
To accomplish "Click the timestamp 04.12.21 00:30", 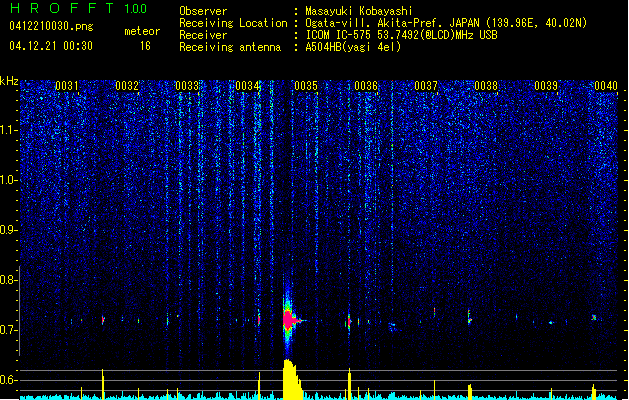I will tap(51, 46).
